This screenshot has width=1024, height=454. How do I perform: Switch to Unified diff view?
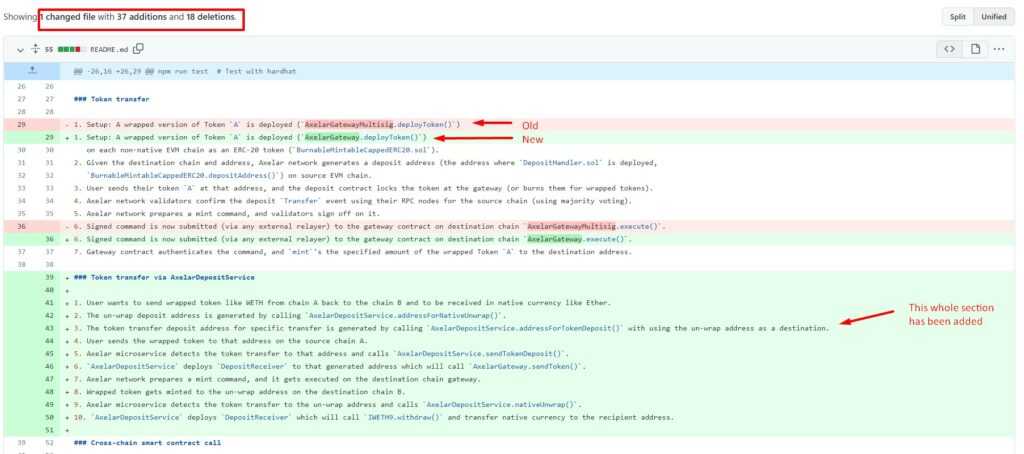(x=993, y=17)
